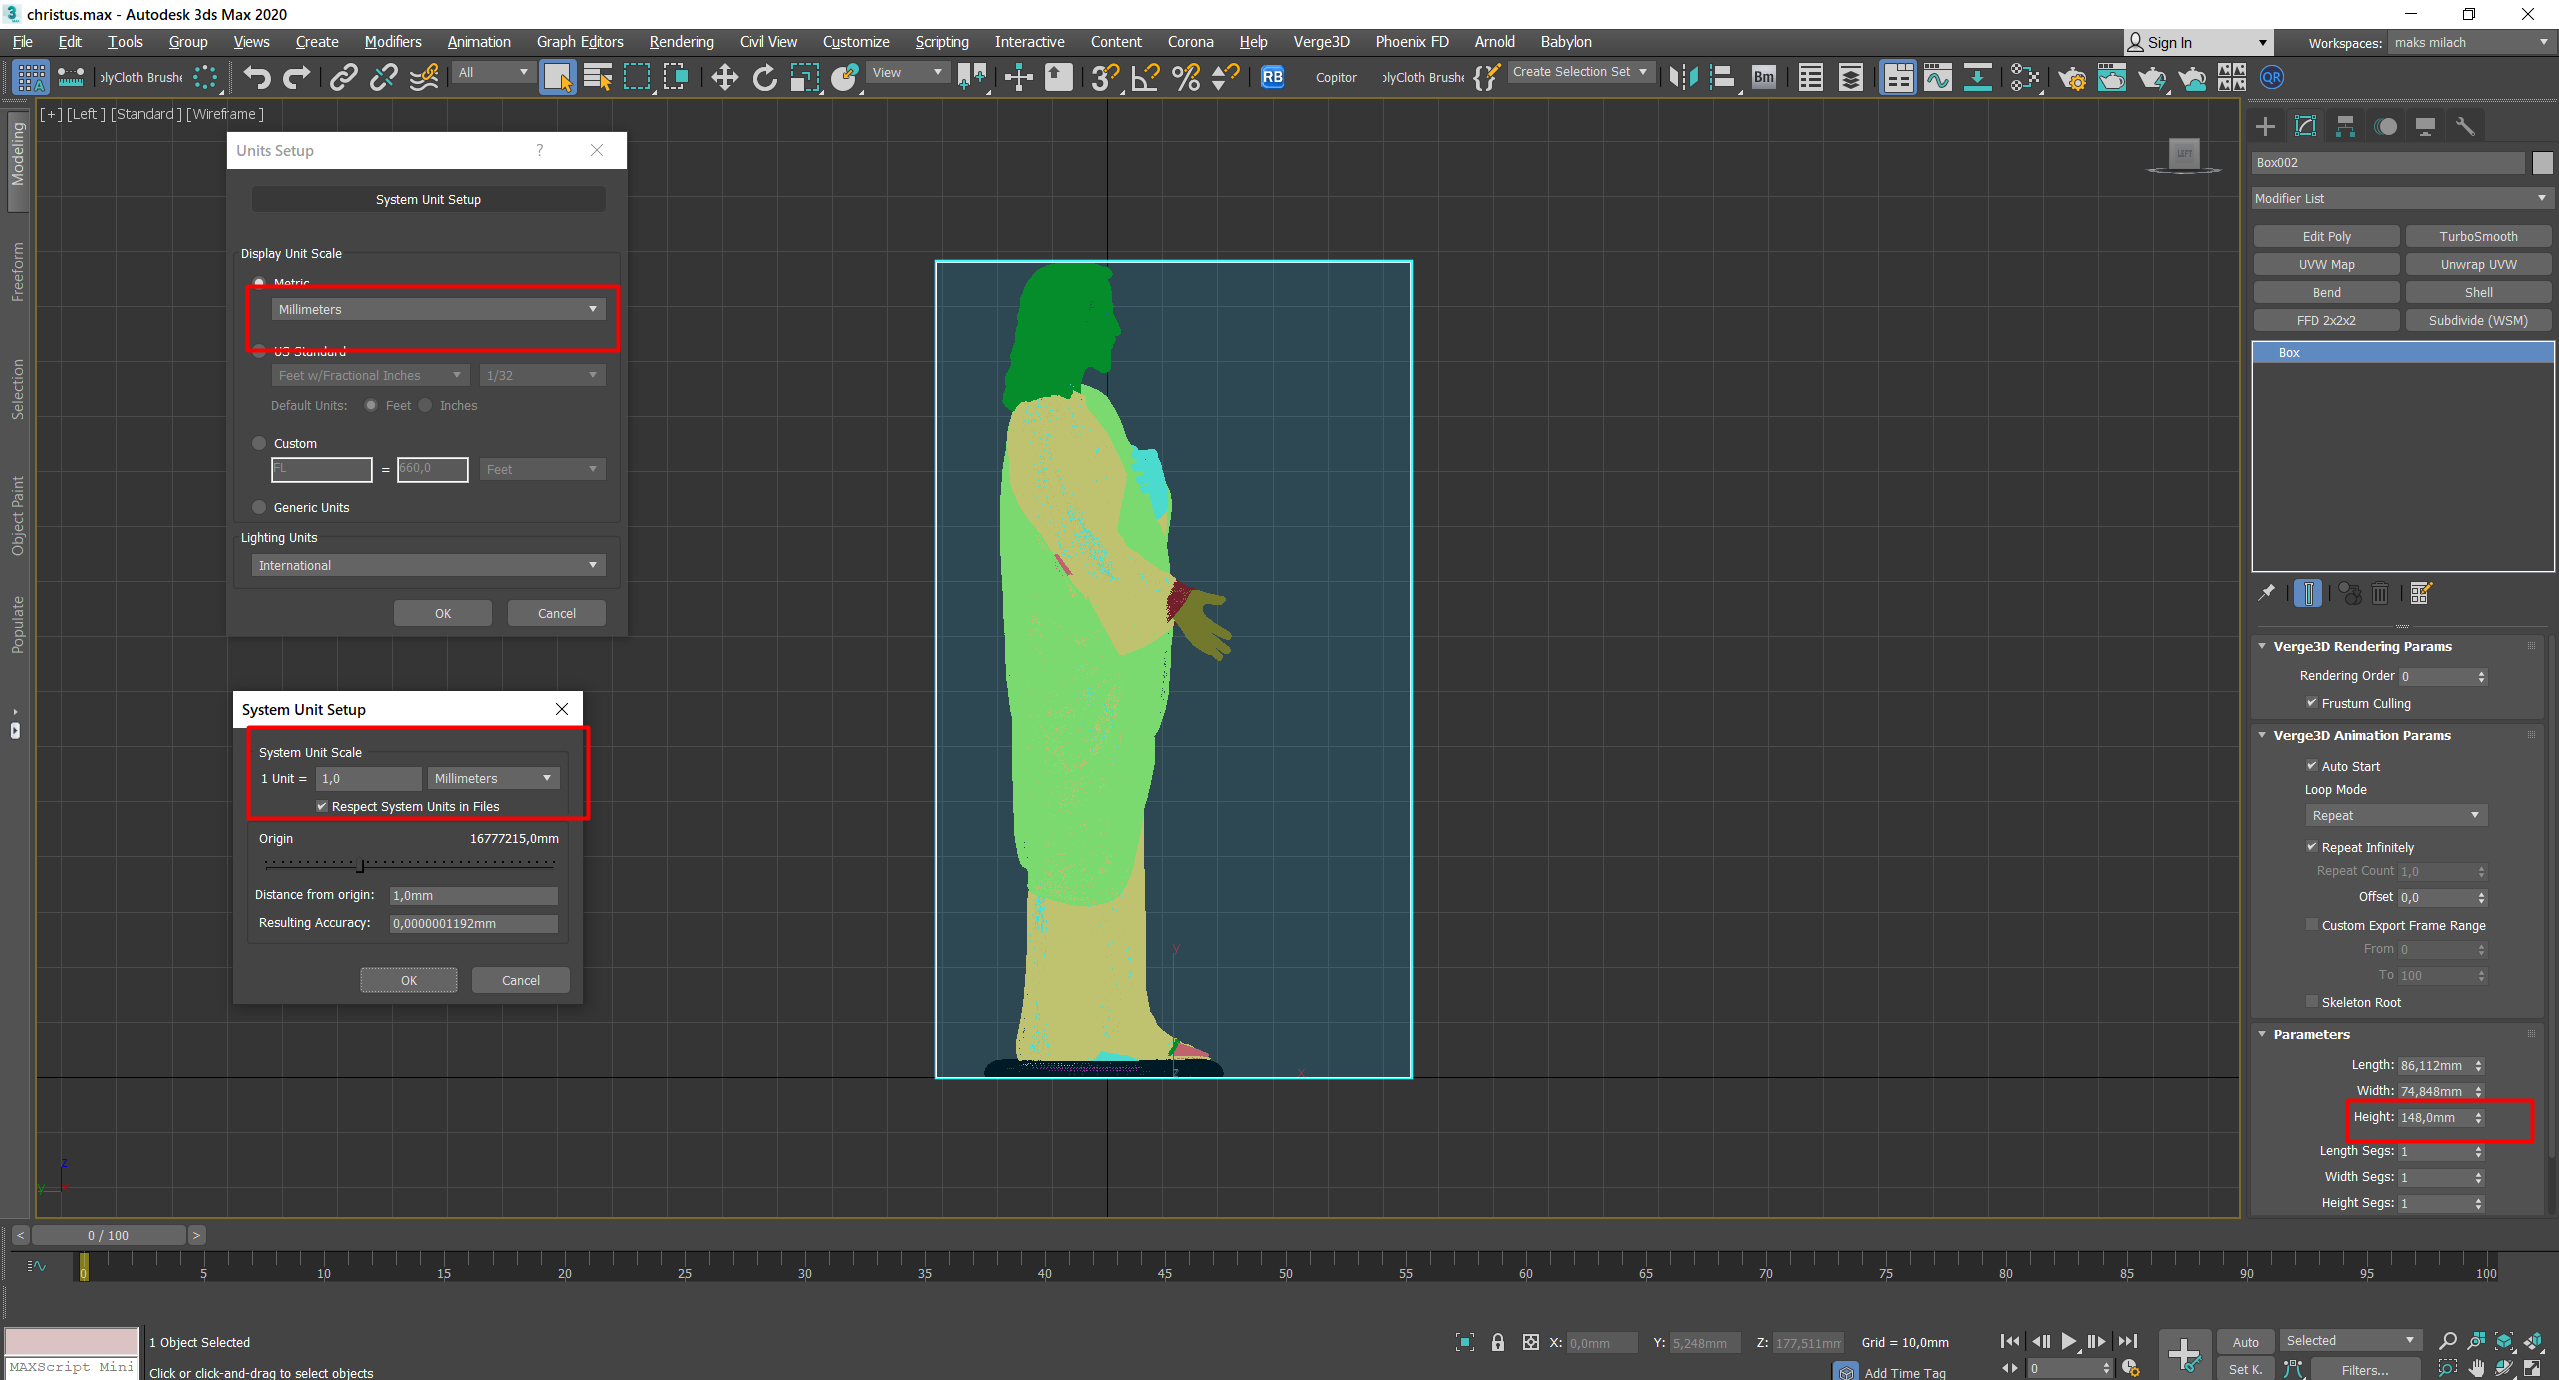
Task: Select the Move transform tool
Action: pos(724,77)
